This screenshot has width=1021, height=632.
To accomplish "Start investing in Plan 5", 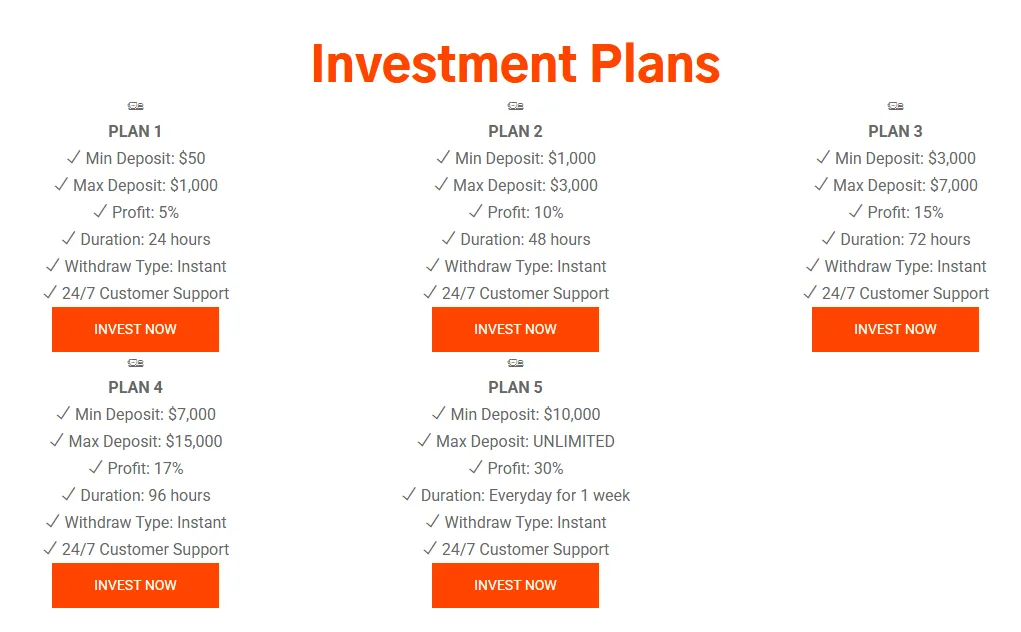I will tap(515, 585).
